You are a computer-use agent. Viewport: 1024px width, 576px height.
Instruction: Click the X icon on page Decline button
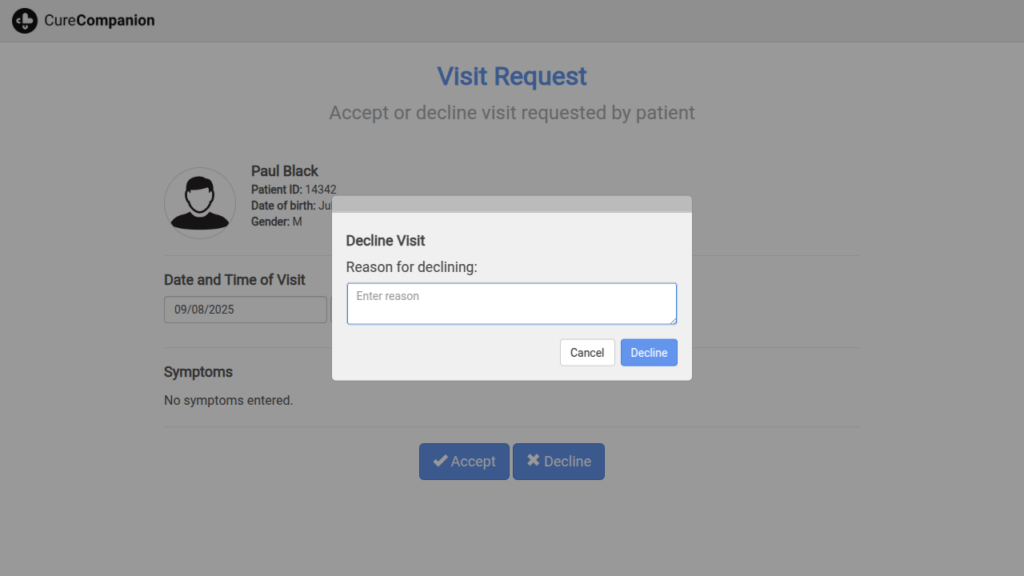[x=533, y=461]
